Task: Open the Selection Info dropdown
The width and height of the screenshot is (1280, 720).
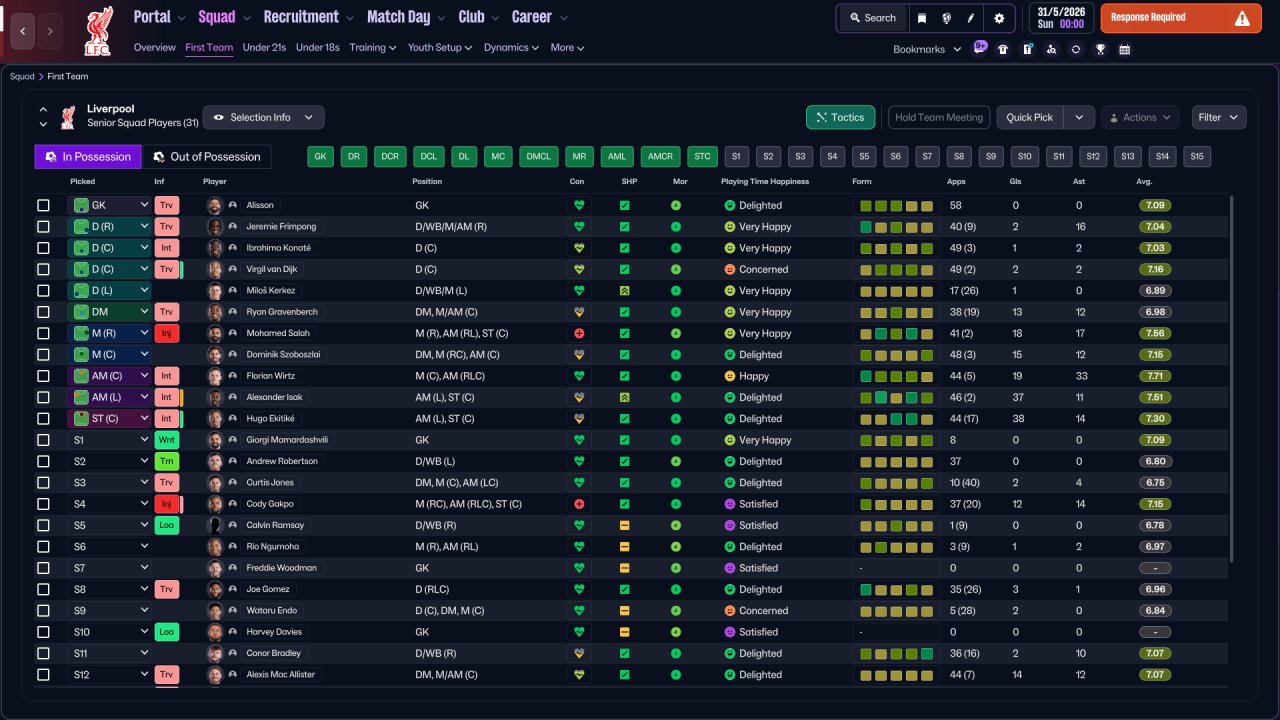Action: point(263,117)
